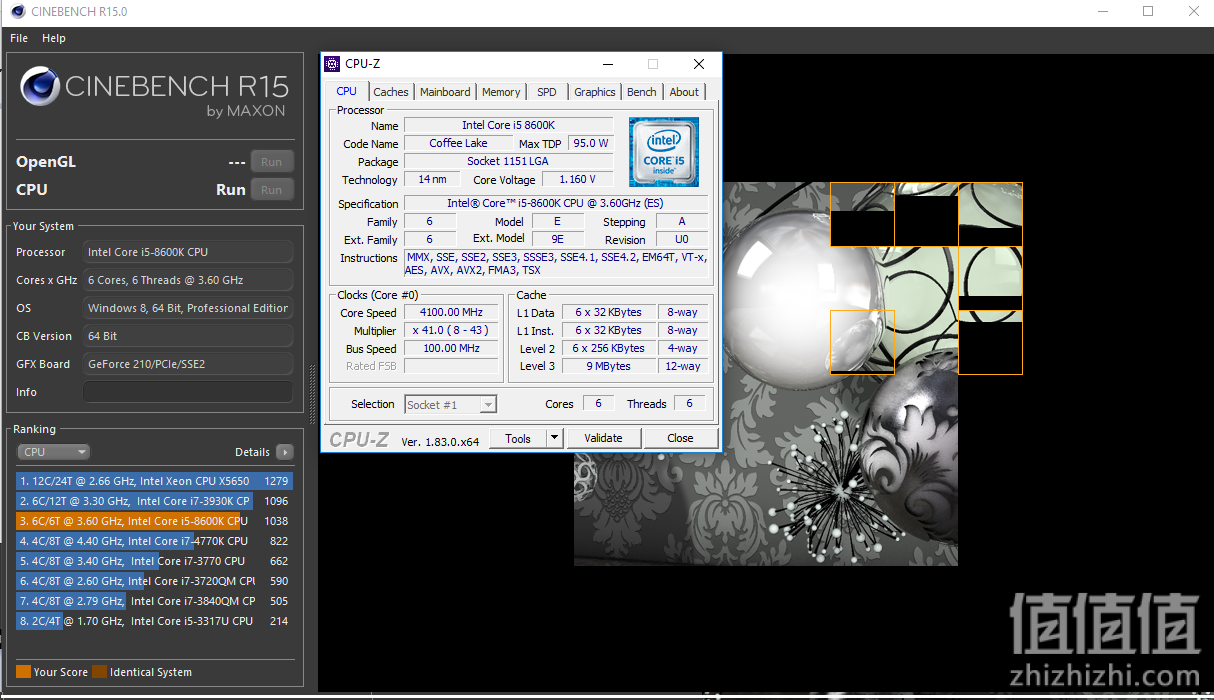Run the OpenGL benchmark
This screenshot has height=700, width=1214.
pos(271,162)
